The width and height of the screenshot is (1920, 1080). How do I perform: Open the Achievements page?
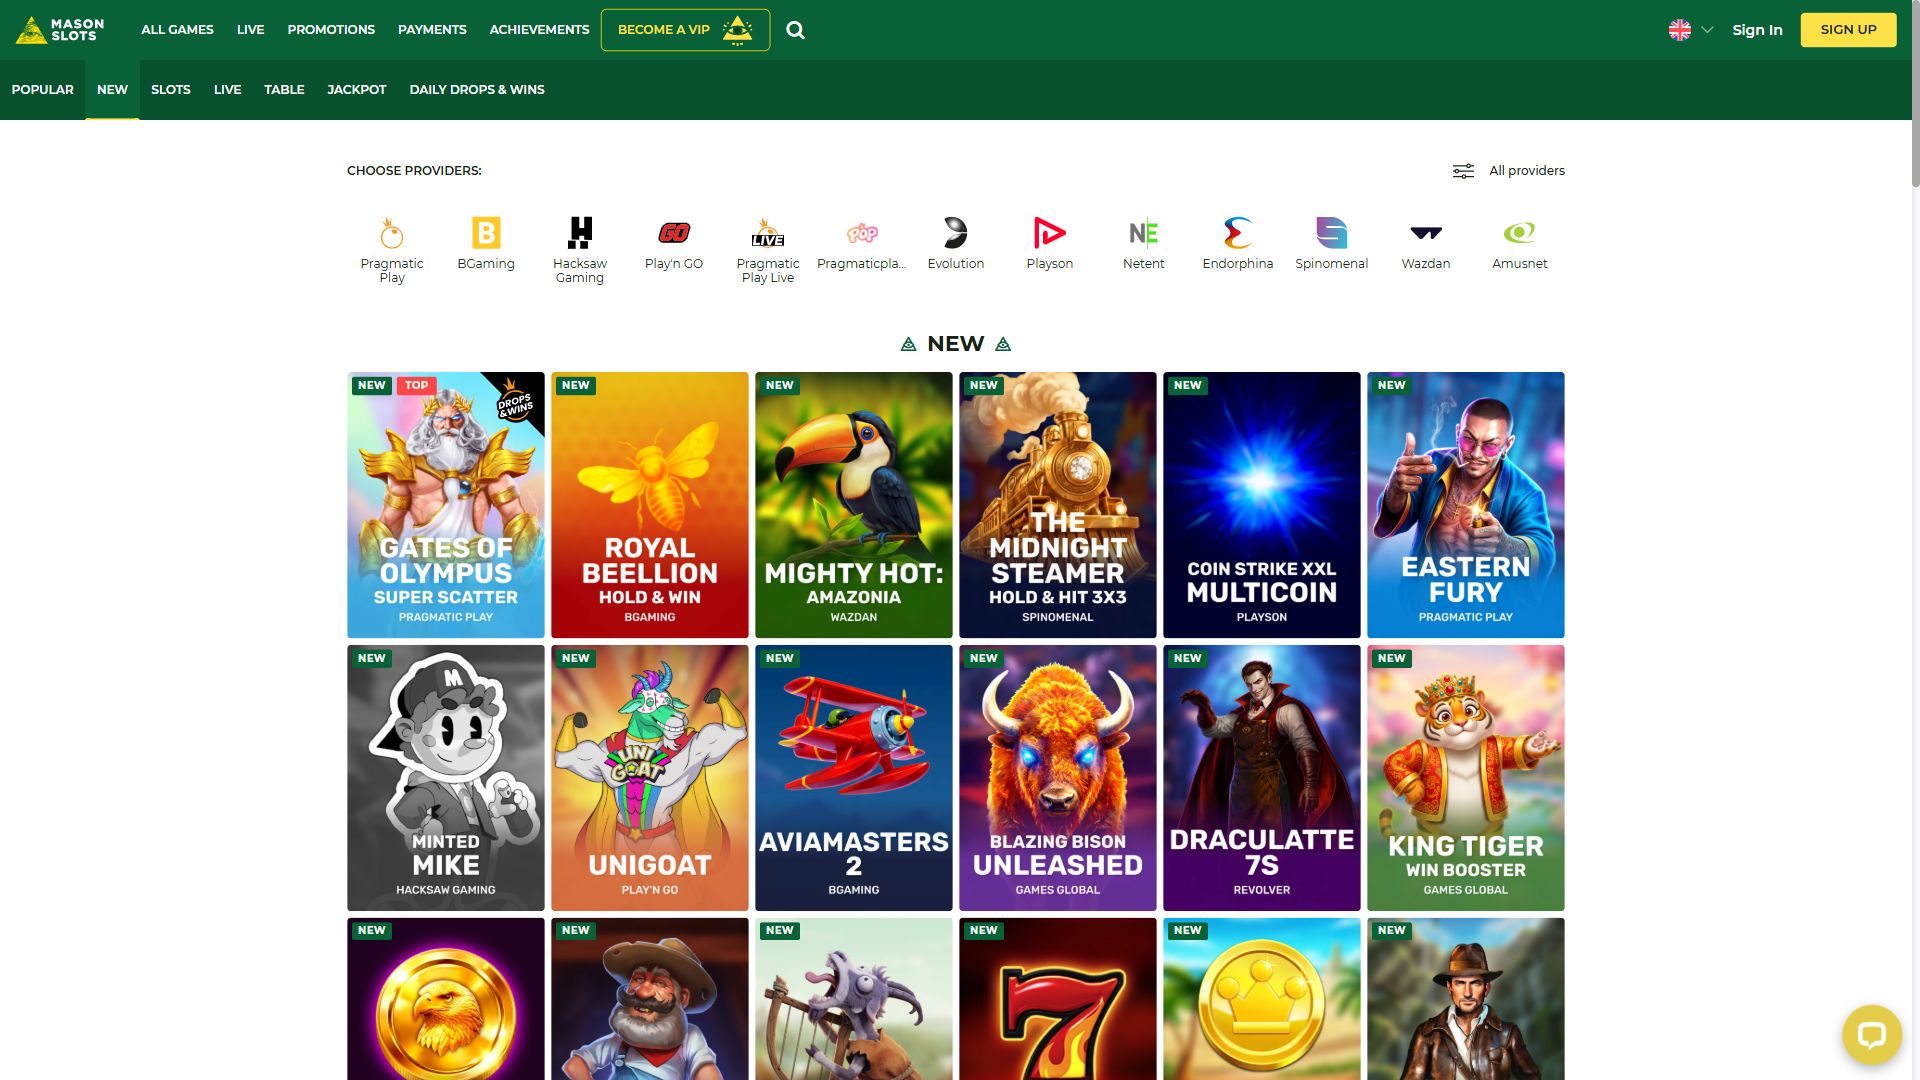pos(539,30)
